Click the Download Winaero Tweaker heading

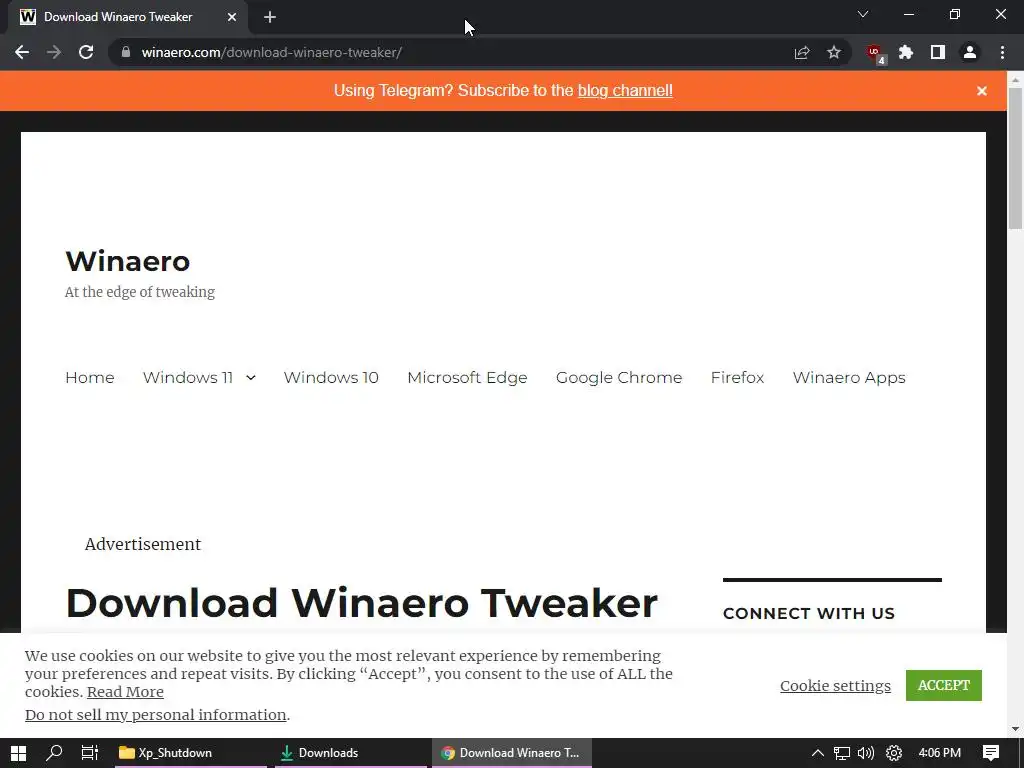(x=361, y=602)
